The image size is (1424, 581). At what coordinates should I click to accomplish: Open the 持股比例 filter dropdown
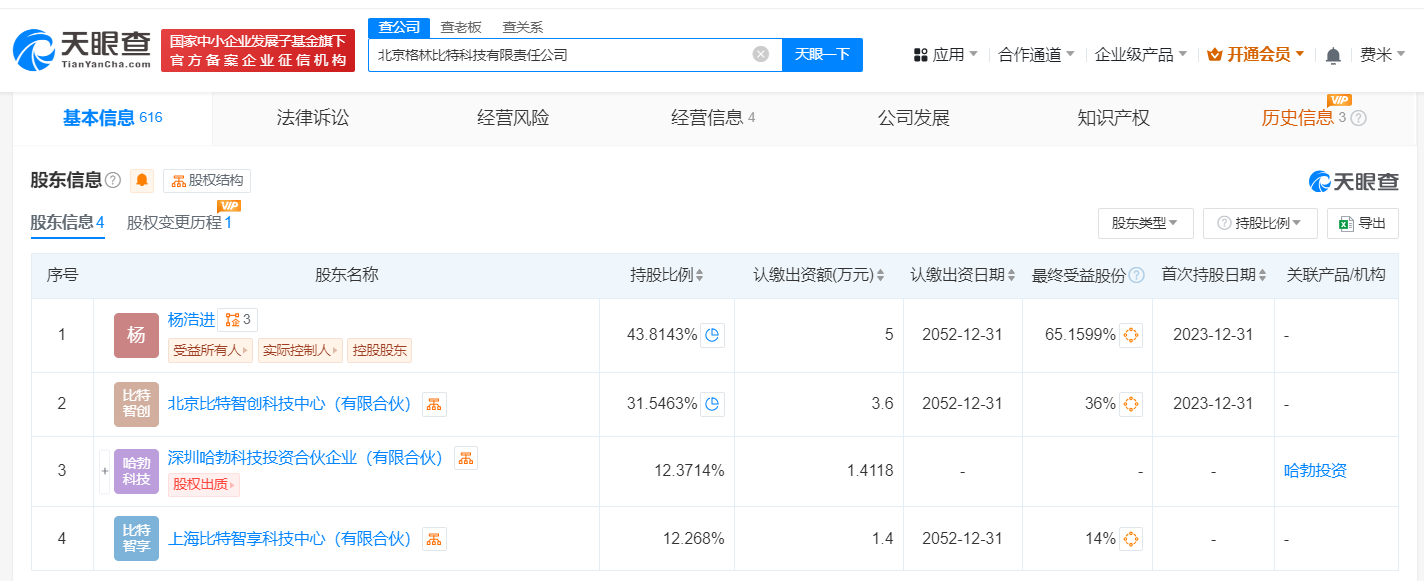pyautogui.click(x=1260, y=223)
